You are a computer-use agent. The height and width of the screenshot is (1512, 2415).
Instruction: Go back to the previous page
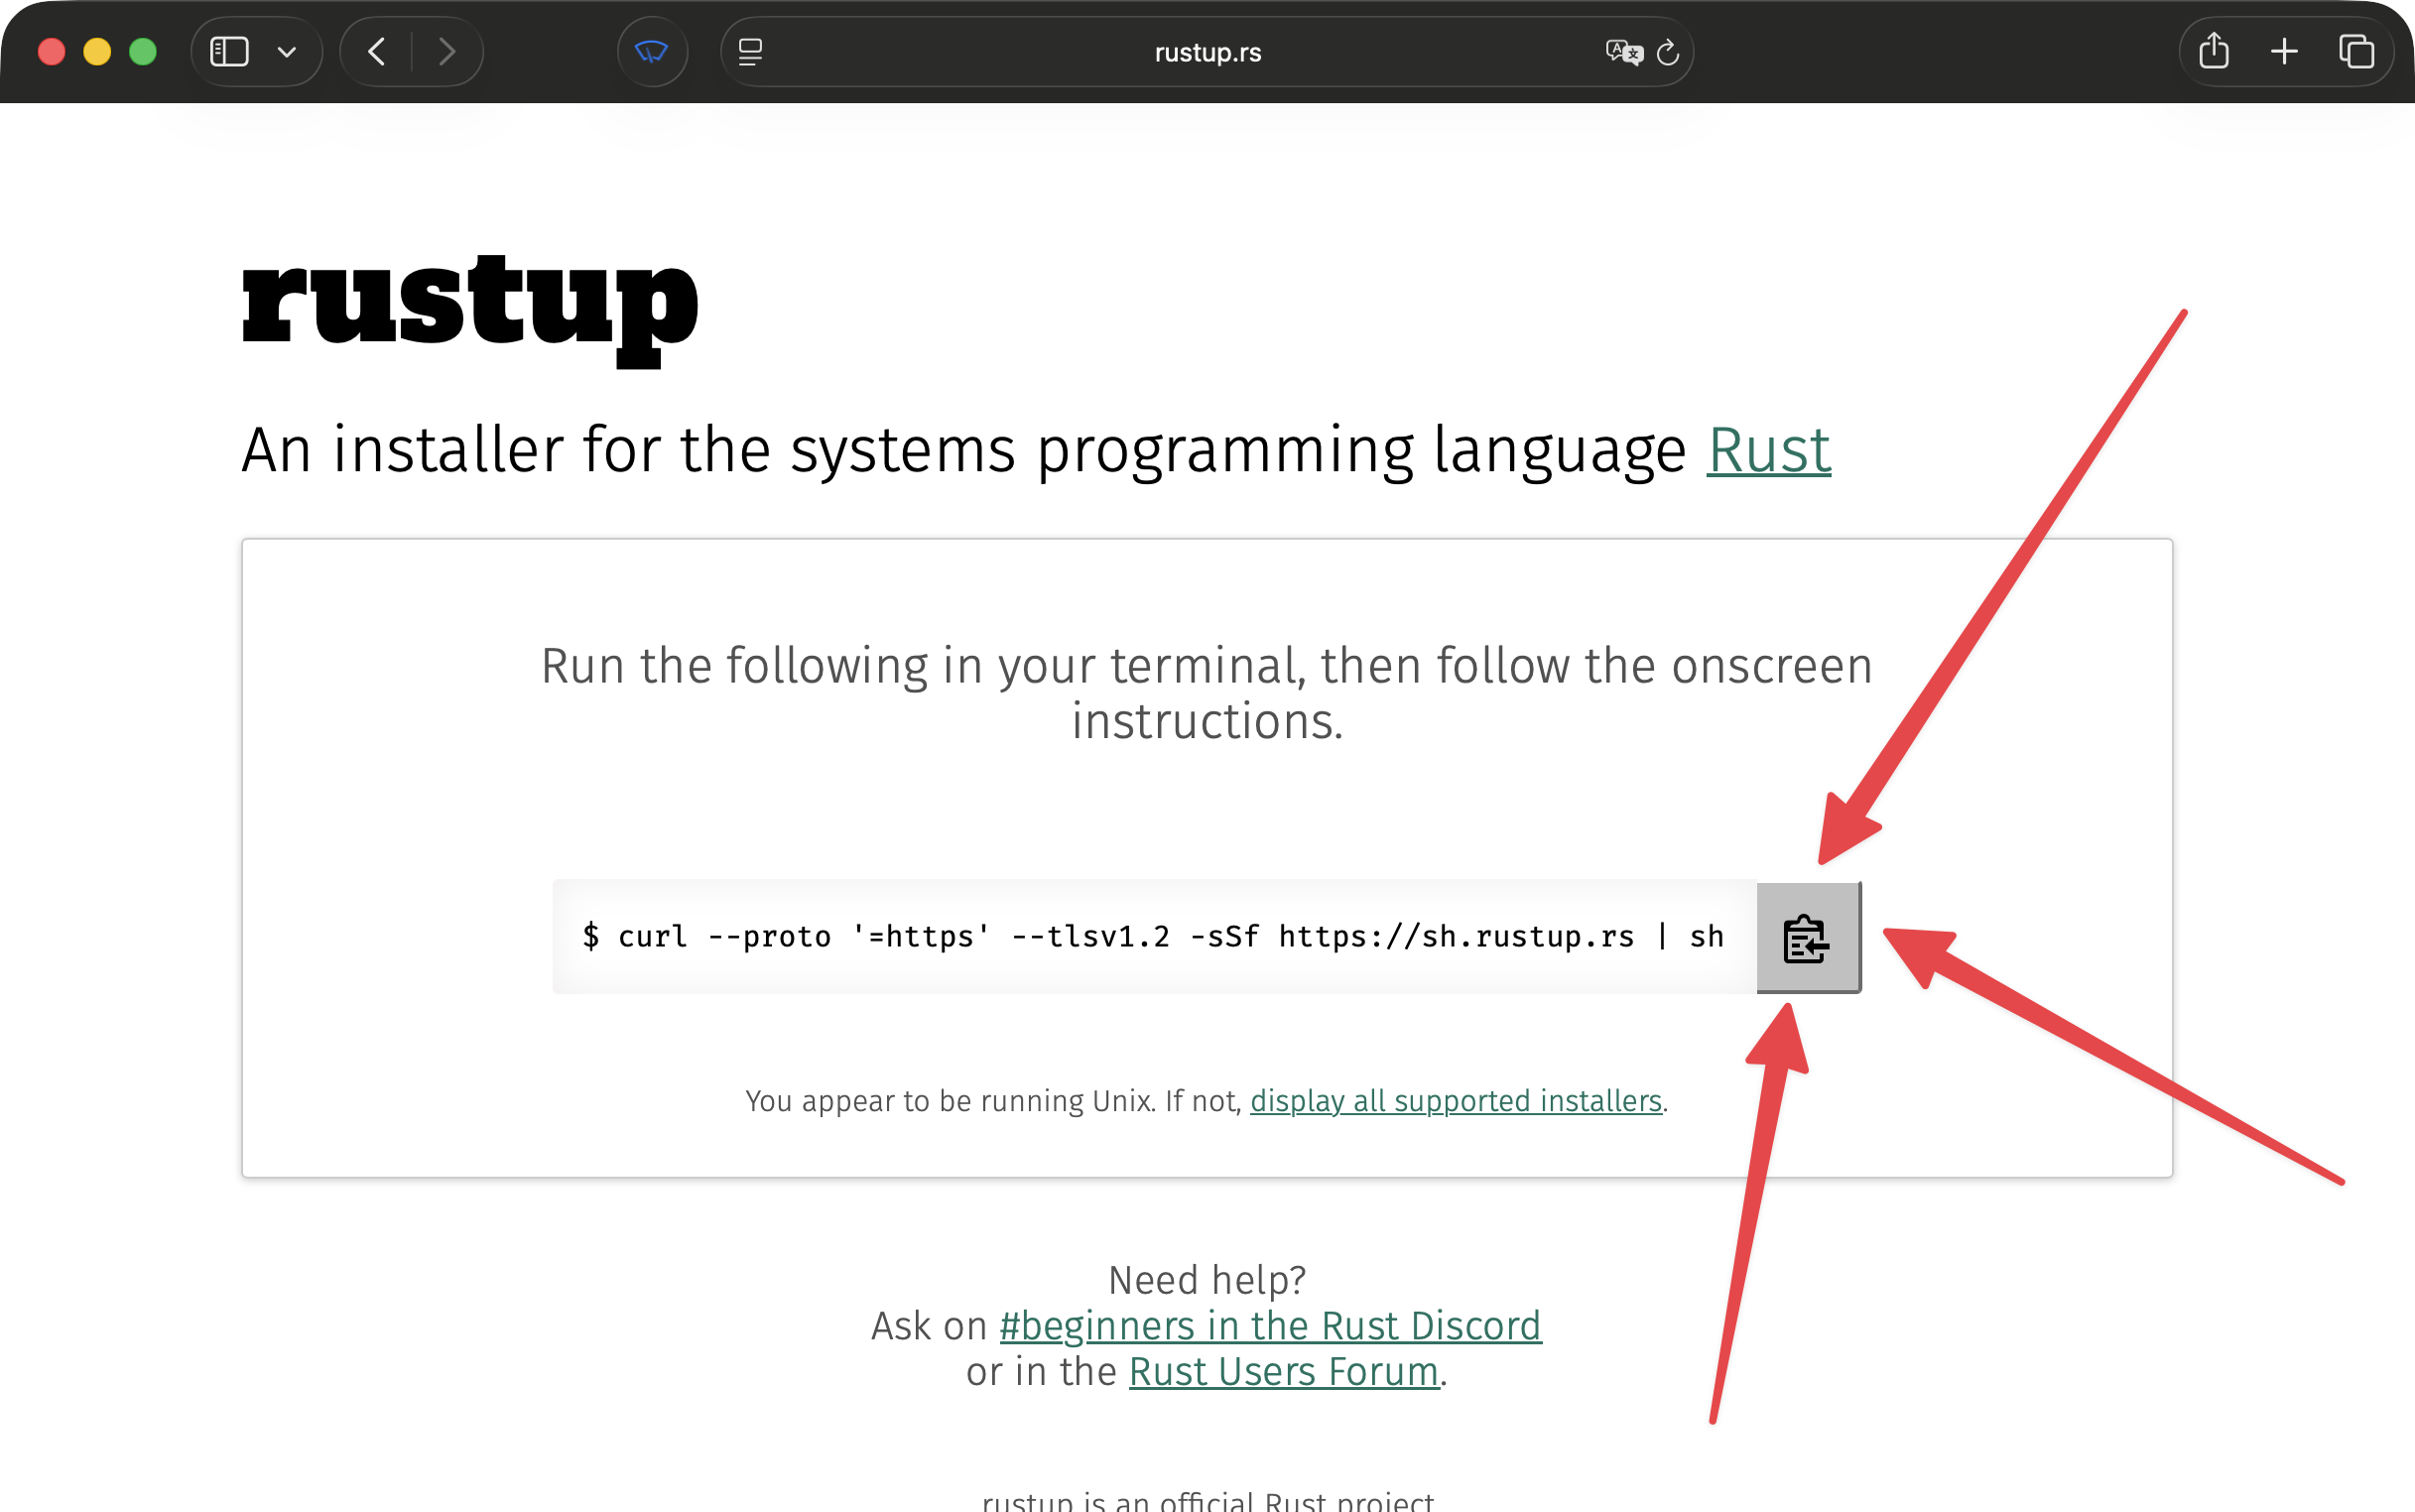click(x=375, y=51)
